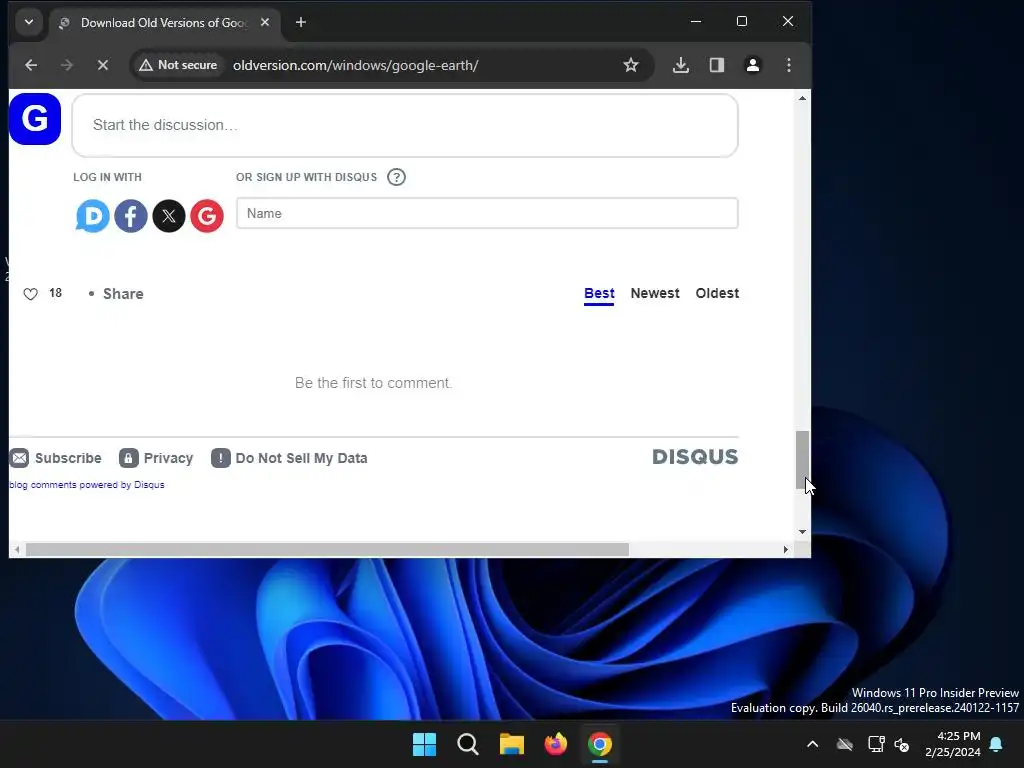Sort comments by Best

tap(599, 293)
